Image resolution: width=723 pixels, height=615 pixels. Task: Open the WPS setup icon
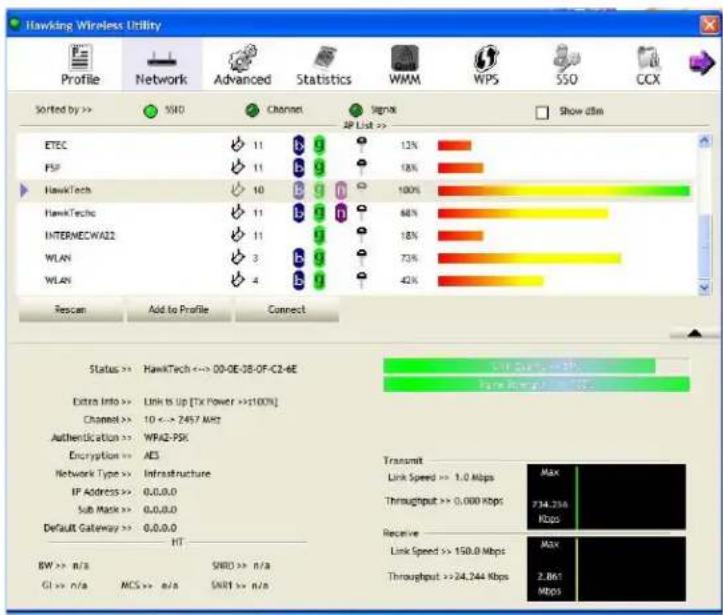486,65
